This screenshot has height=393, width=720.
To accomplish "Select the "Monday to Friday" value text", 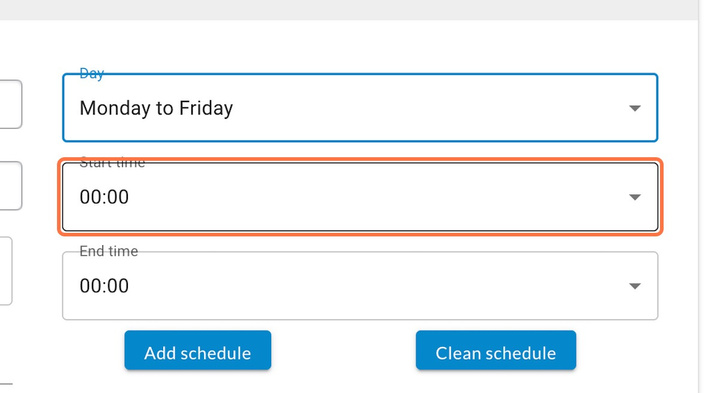I will point(156,108).
